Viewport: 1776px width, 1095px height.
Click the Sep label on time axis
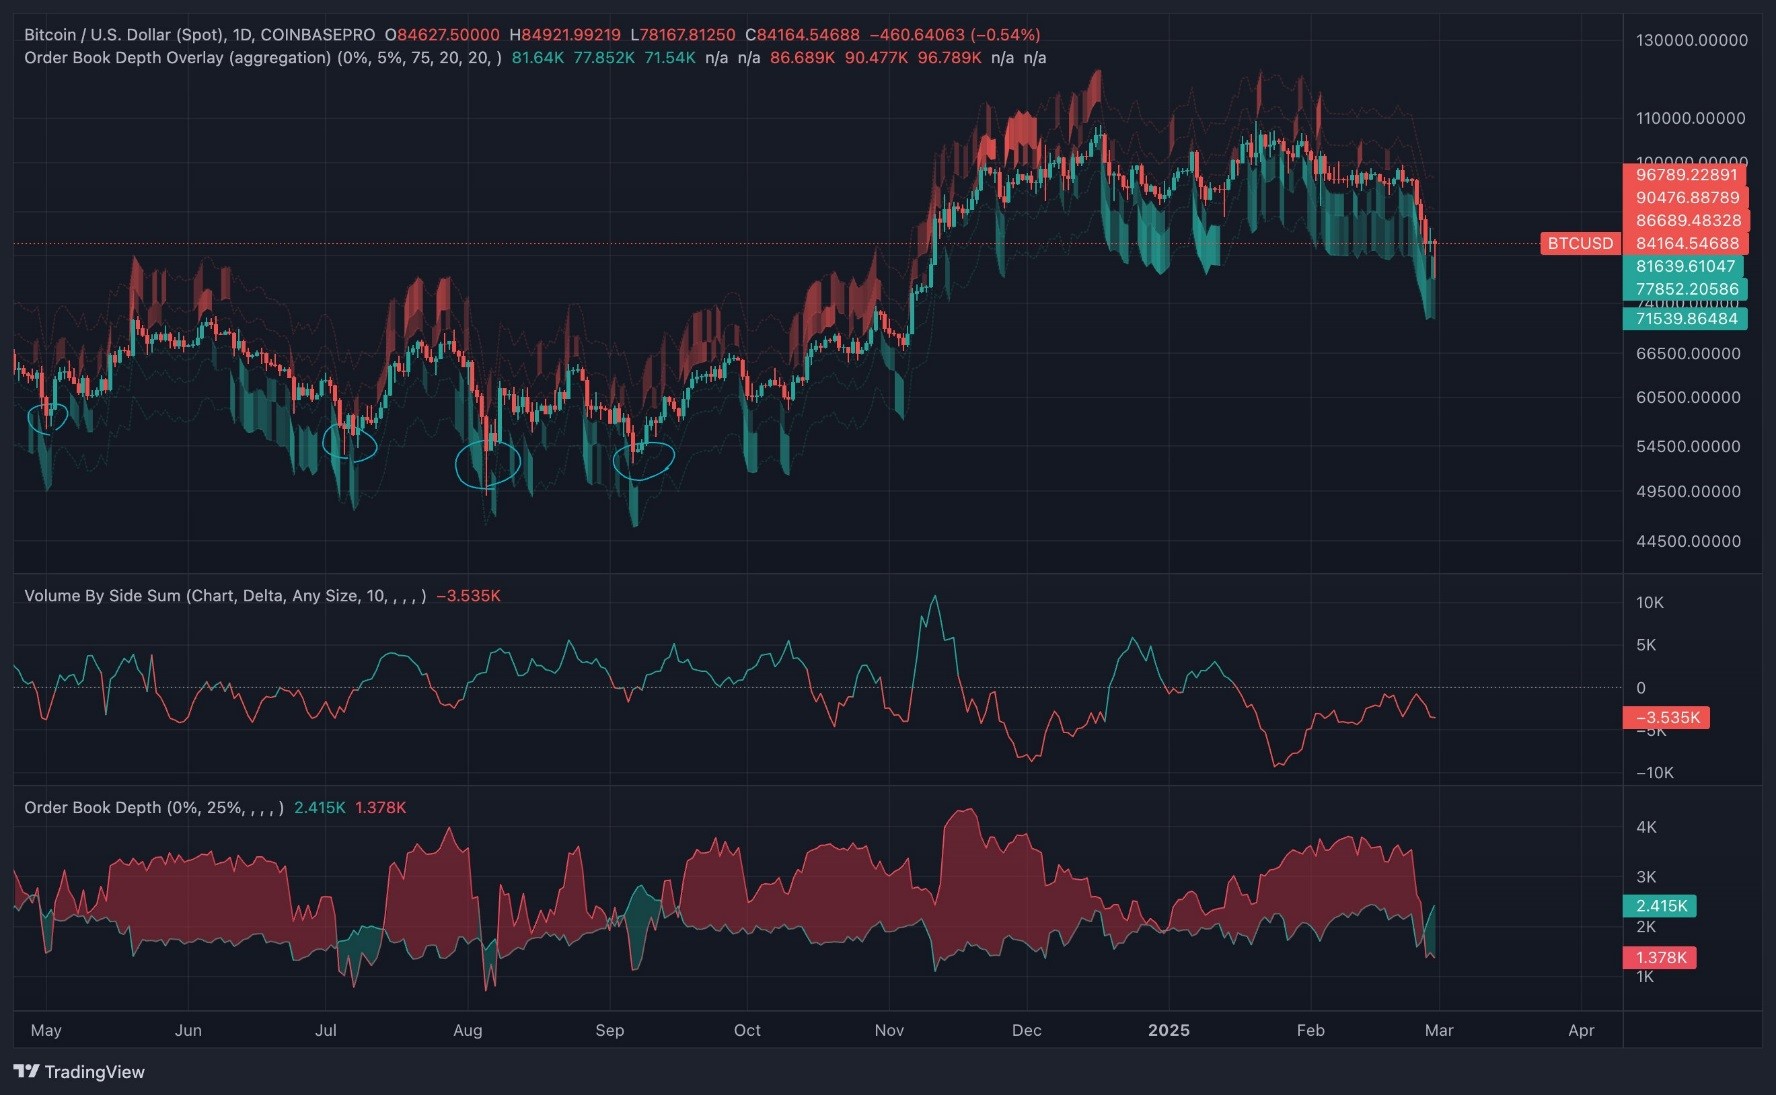609,1030
